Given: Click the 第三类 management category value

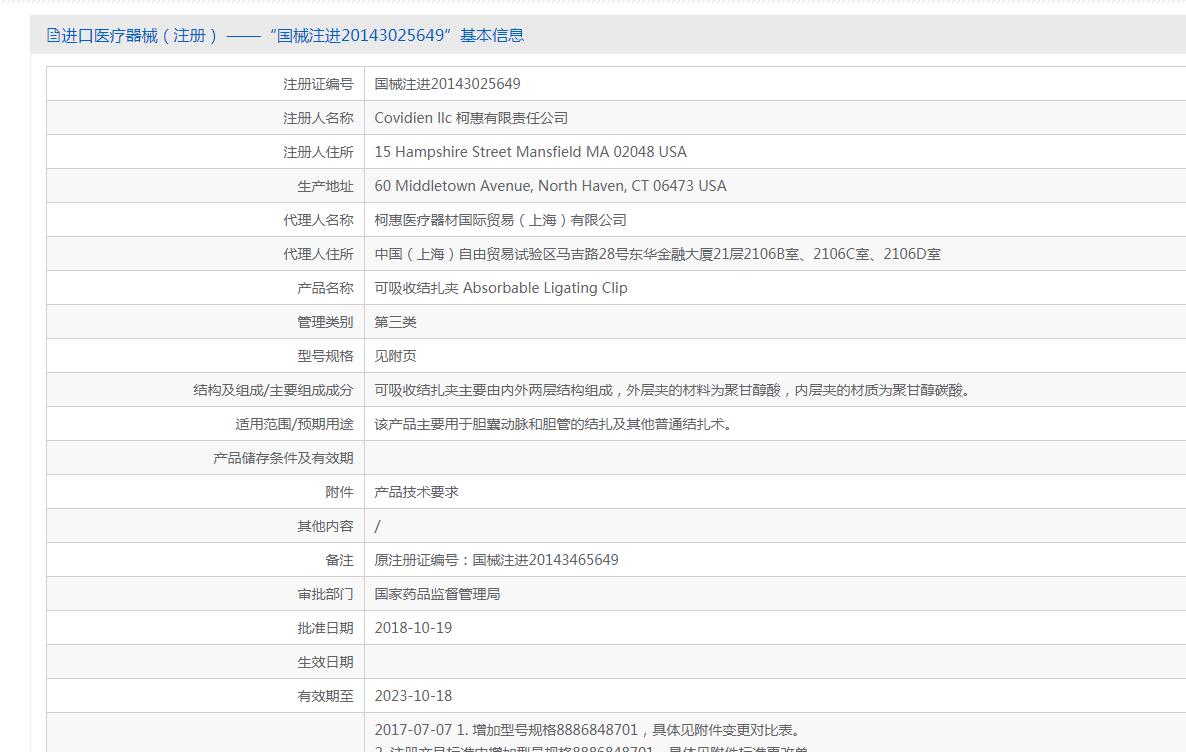Looking at the screenshot, I should pos(395,322).
